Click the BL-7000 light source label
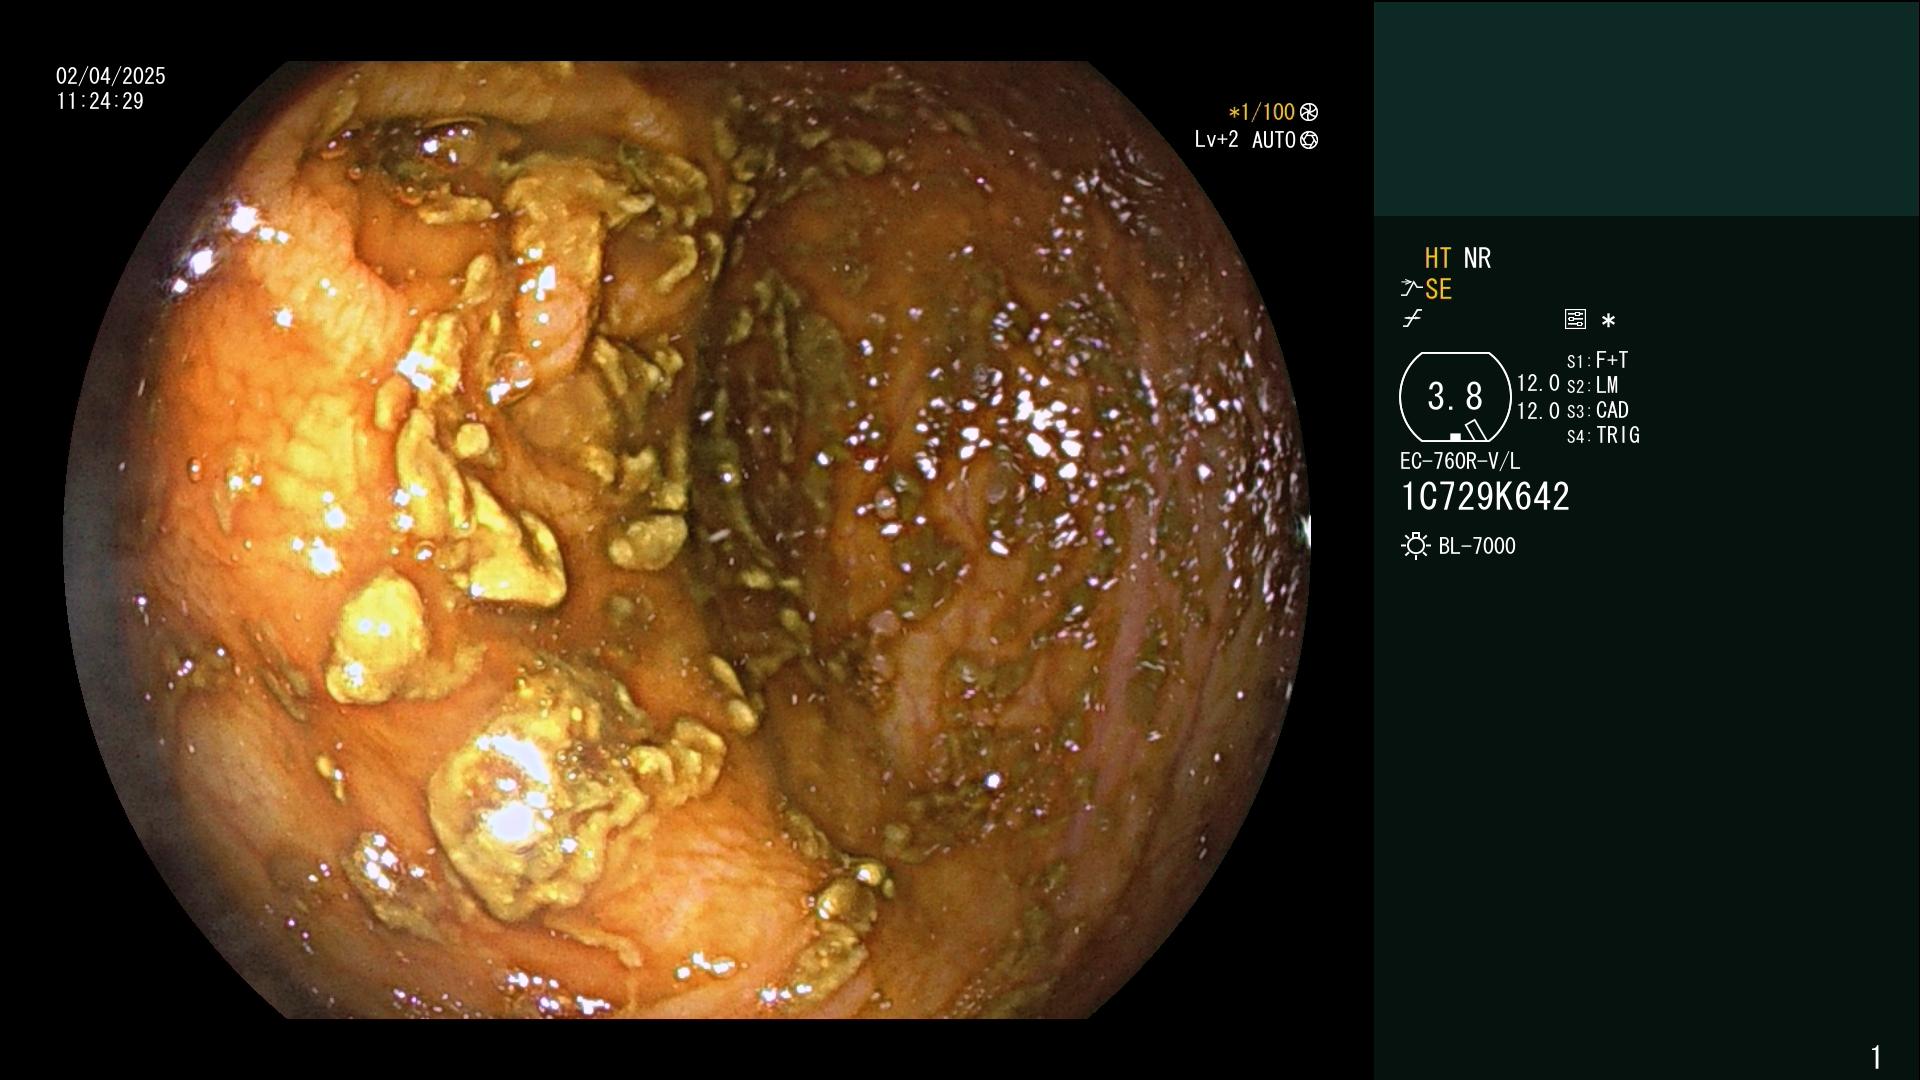Viewport: 1920px width, 1080px height. [x=1477, y=546]
